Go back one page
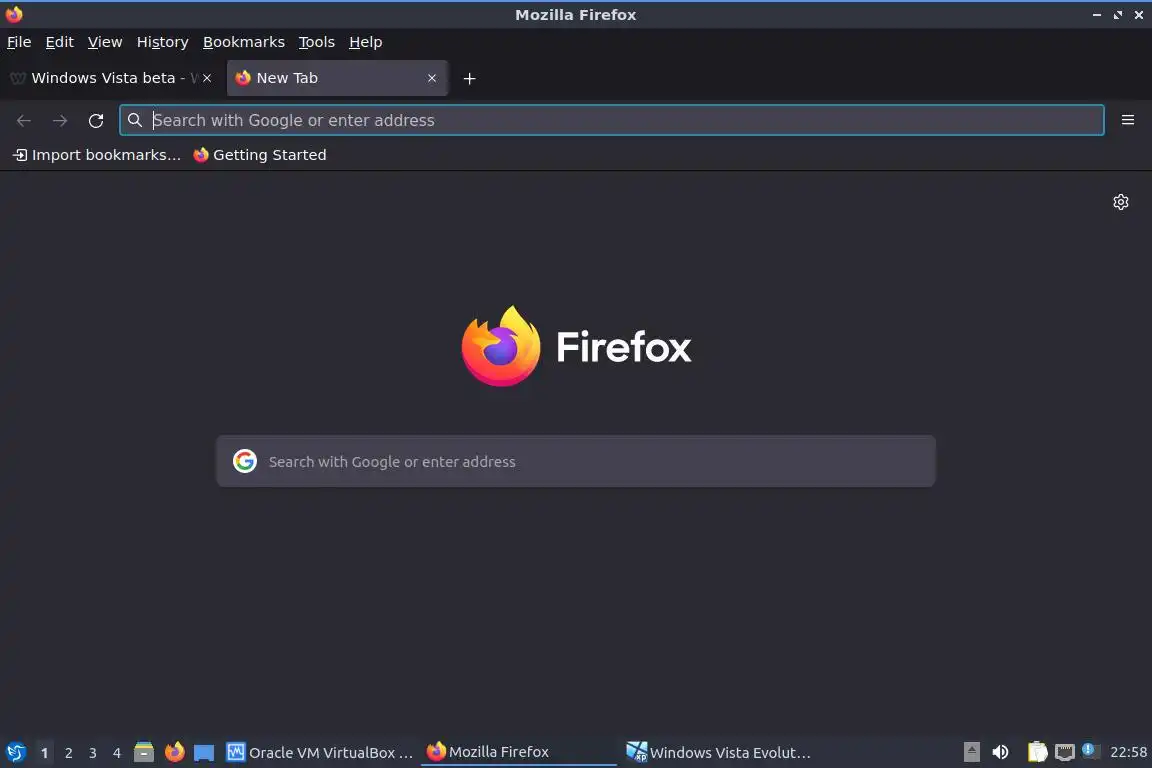 [x=24, y=121]
